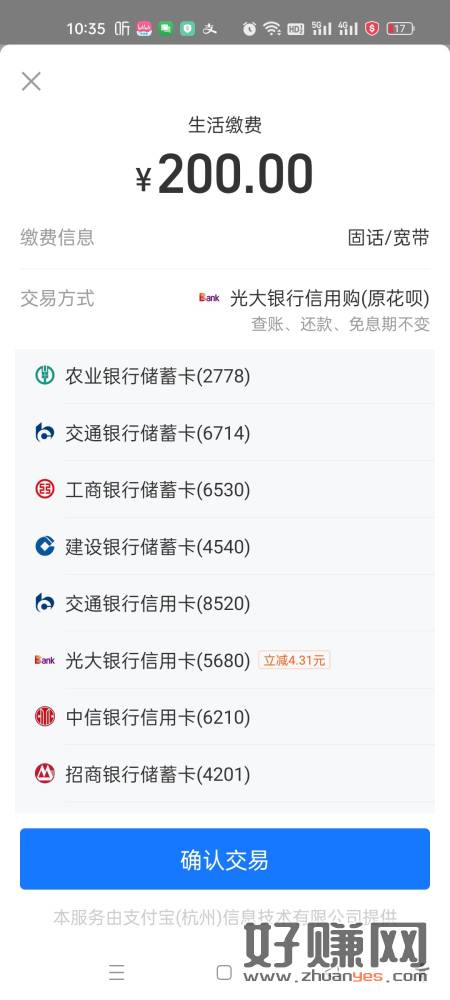This screenshot has height=1000, width=450.
Task: Tap the China Merchants Bank logo icon
Action: click(x=44, y=774)
